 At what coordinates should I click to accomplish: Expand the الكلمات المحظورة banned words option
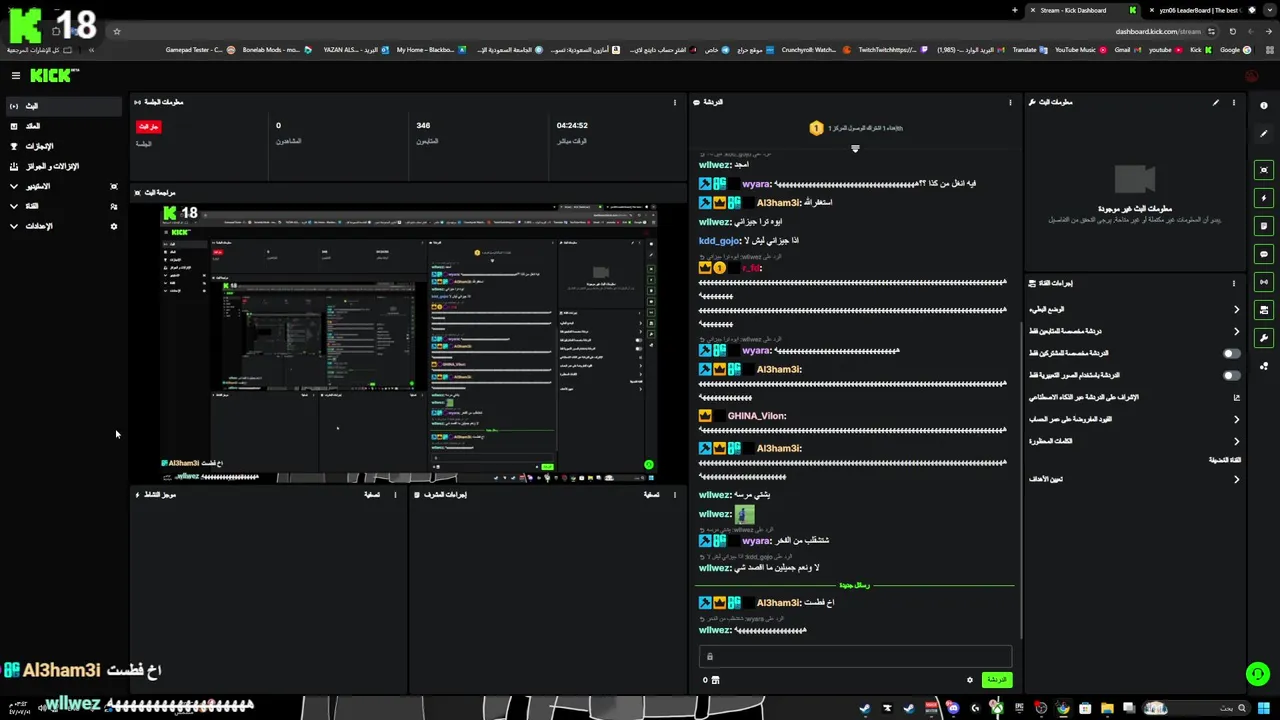1134,441
